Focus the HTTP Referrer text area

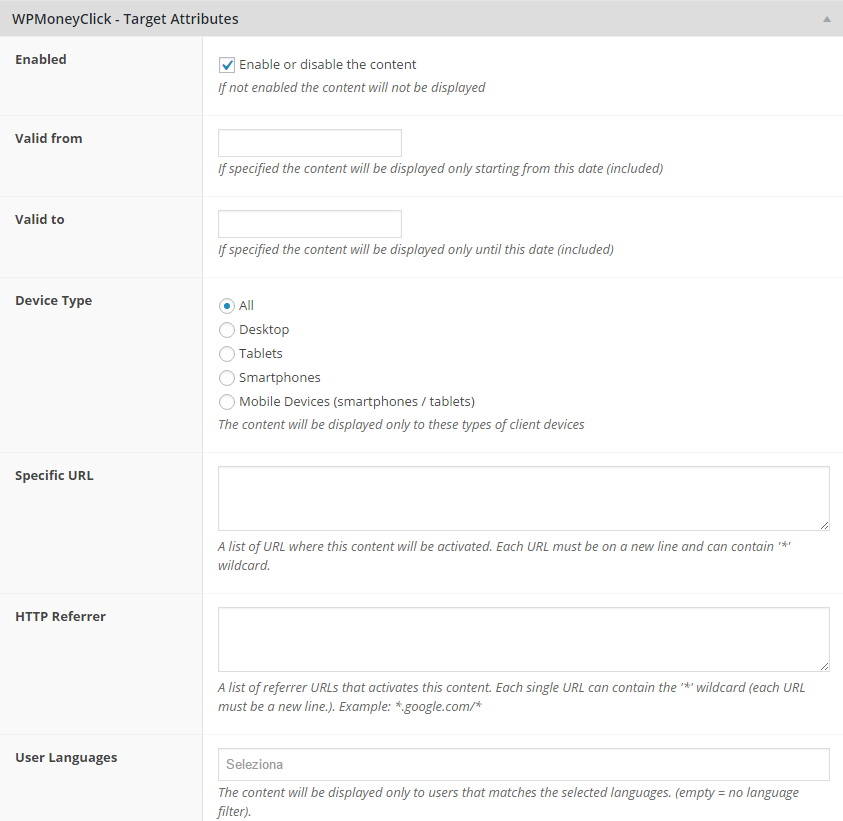click(x=524, y=639)
